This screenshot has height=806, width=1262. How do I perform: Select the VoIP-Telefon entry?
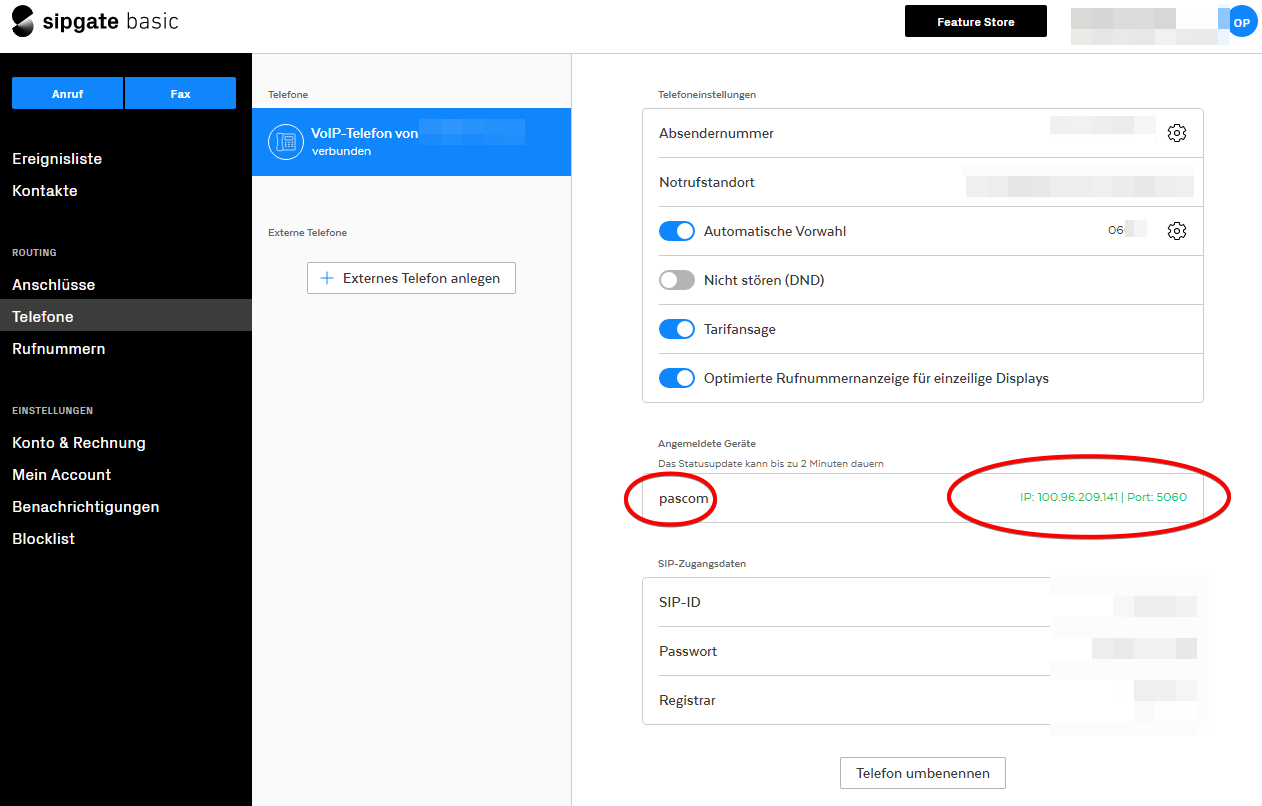411,142
